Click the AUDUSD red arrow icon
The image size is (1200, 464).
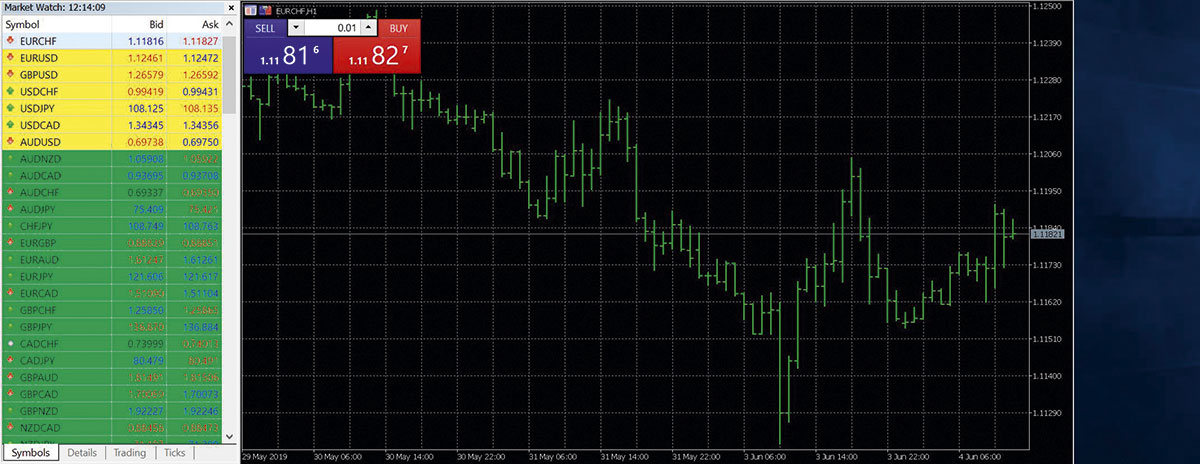(x=9, y=142)
